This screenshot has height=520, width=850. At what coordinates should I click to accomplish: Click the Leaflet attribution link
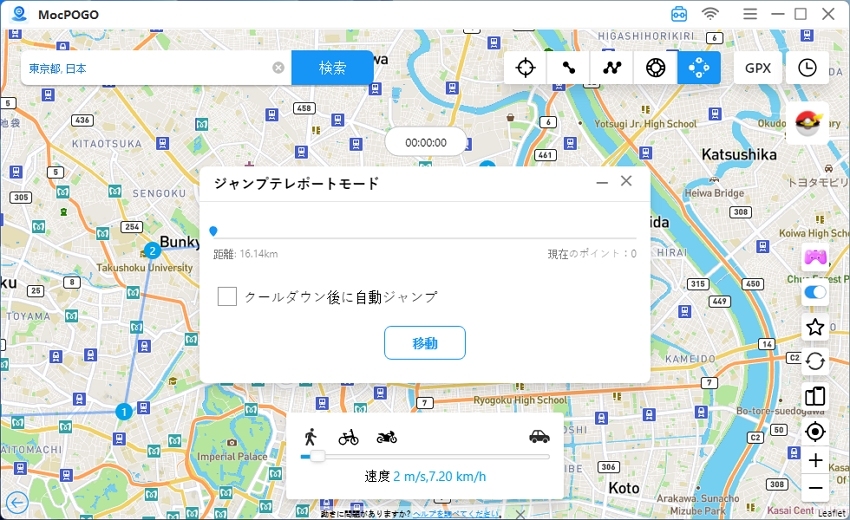[x=831, y=512]
